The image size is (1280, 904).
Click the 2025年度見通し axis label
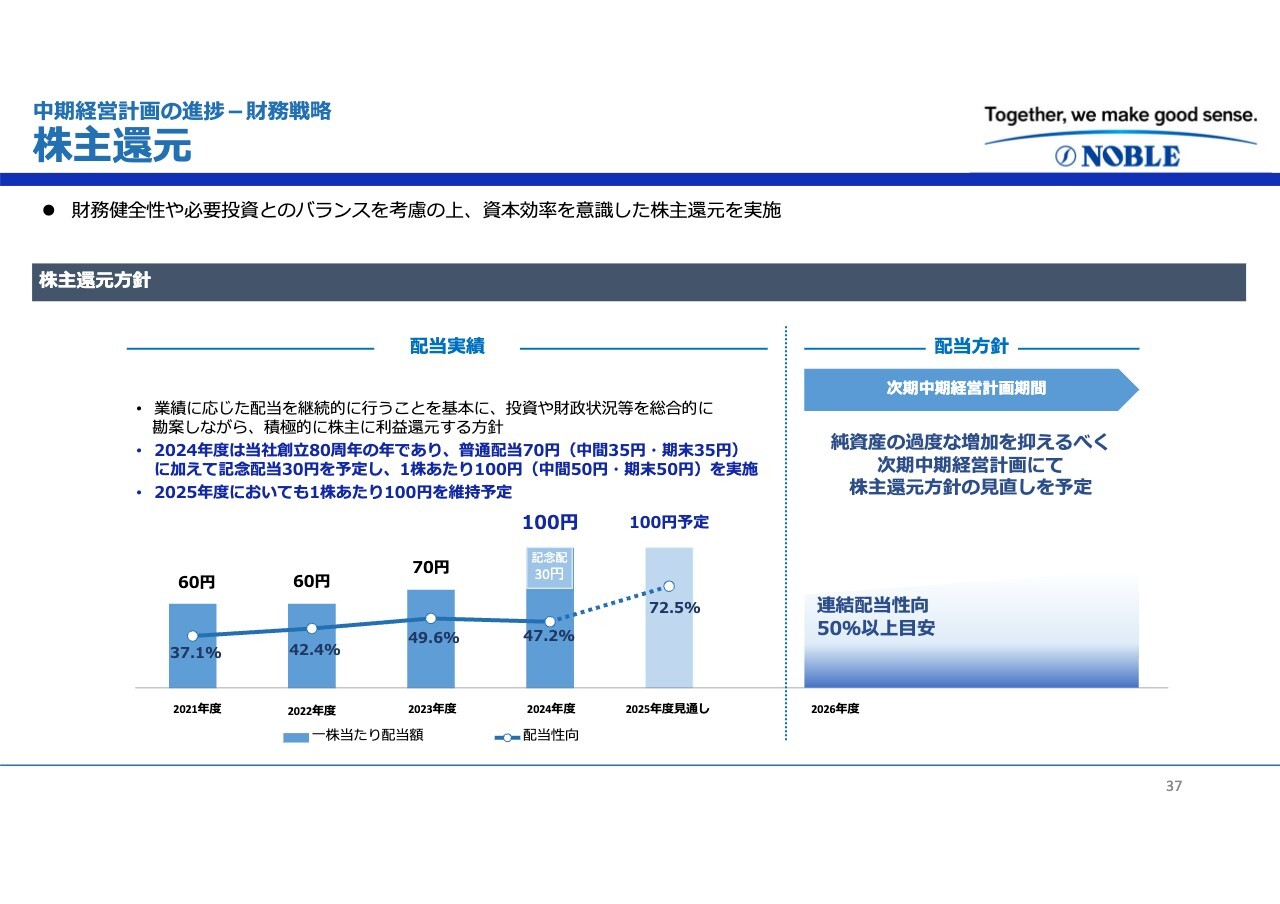[667, 709]
